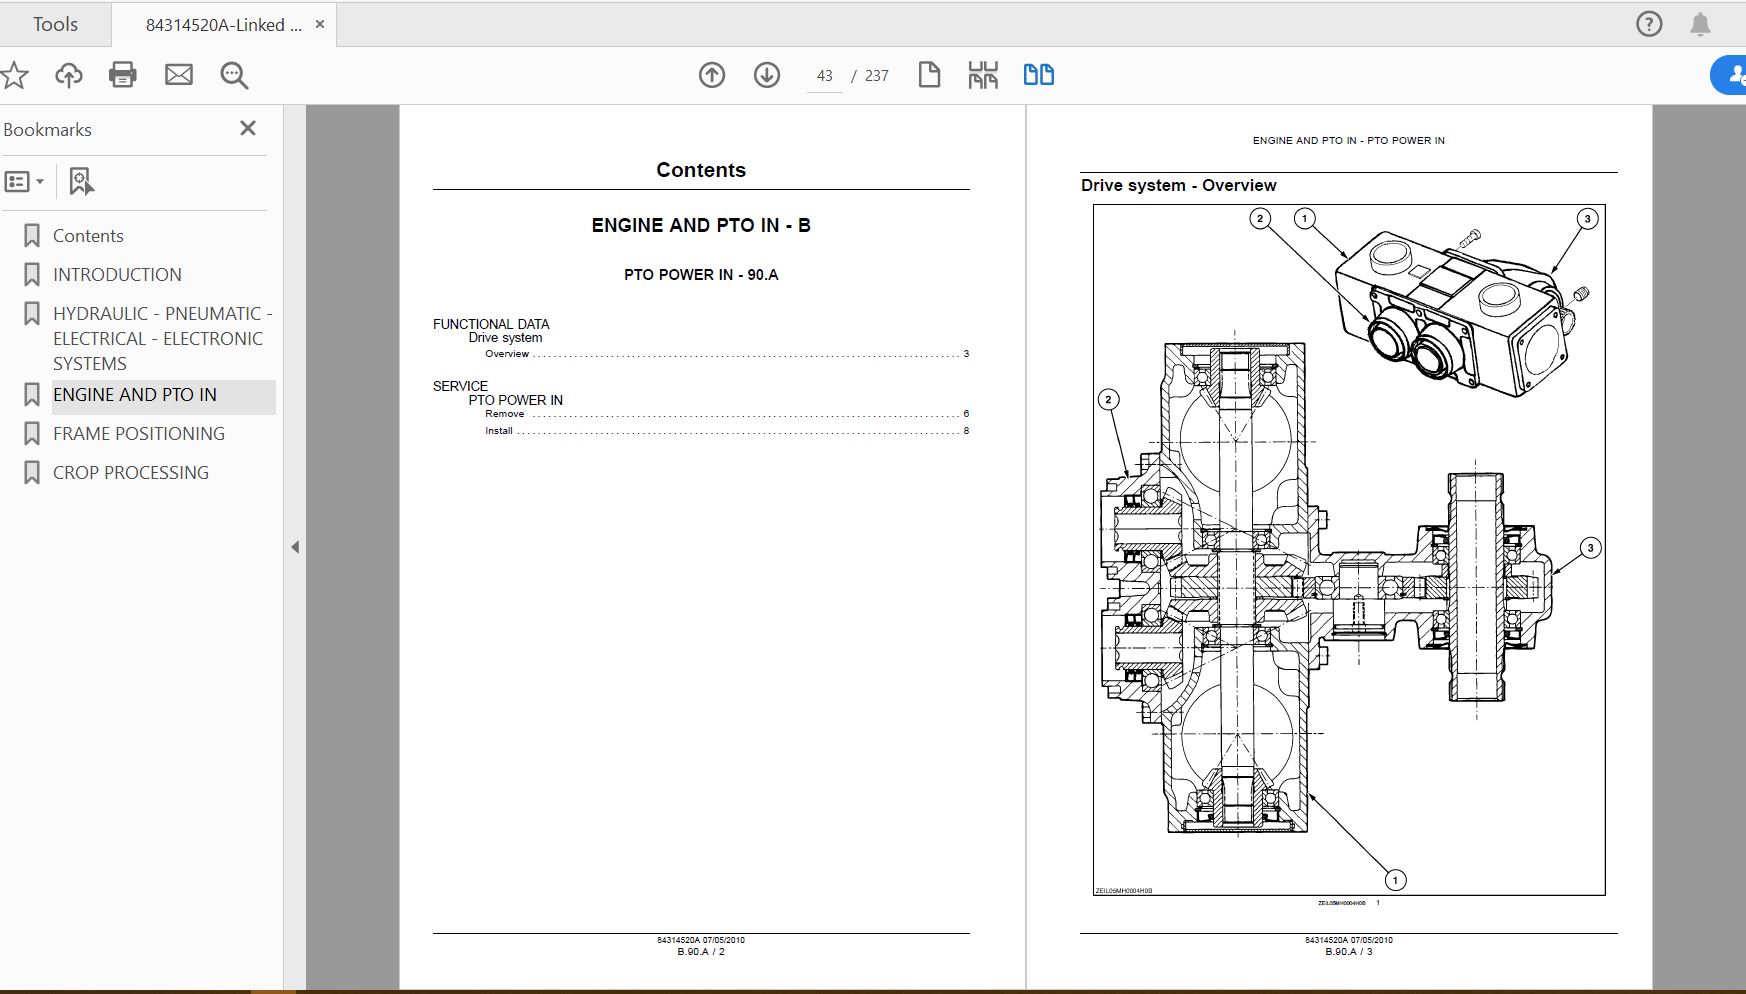Screen dimensions: 1746x994
Task: Toggle single page view mode
Action: point(929,74)
